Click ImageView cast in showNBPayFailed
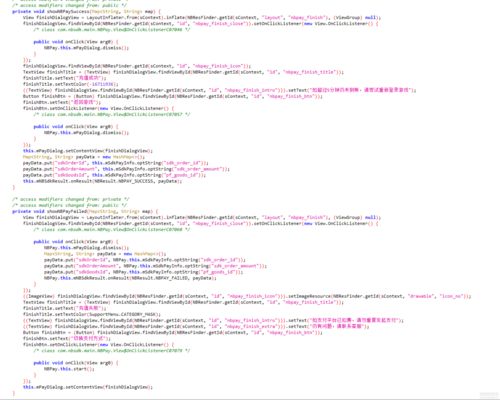 point(39,296)
